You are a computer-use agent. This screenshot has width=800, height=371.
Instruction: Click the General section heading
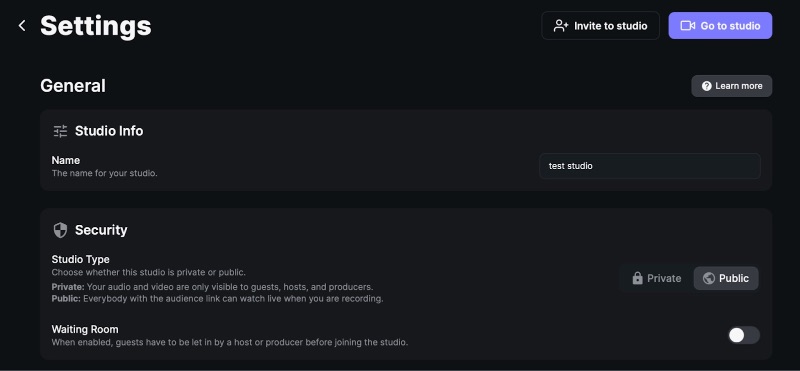pyautogui.click(x=73, y=86)
